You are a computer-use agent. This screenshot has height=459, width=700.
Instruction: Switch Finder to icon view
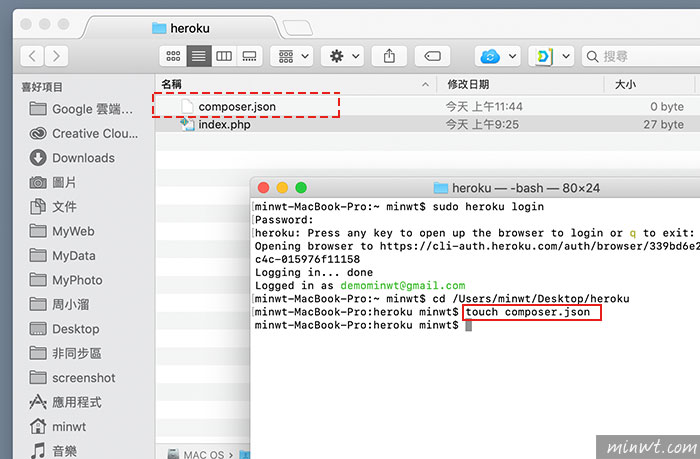tap(173, 56)
